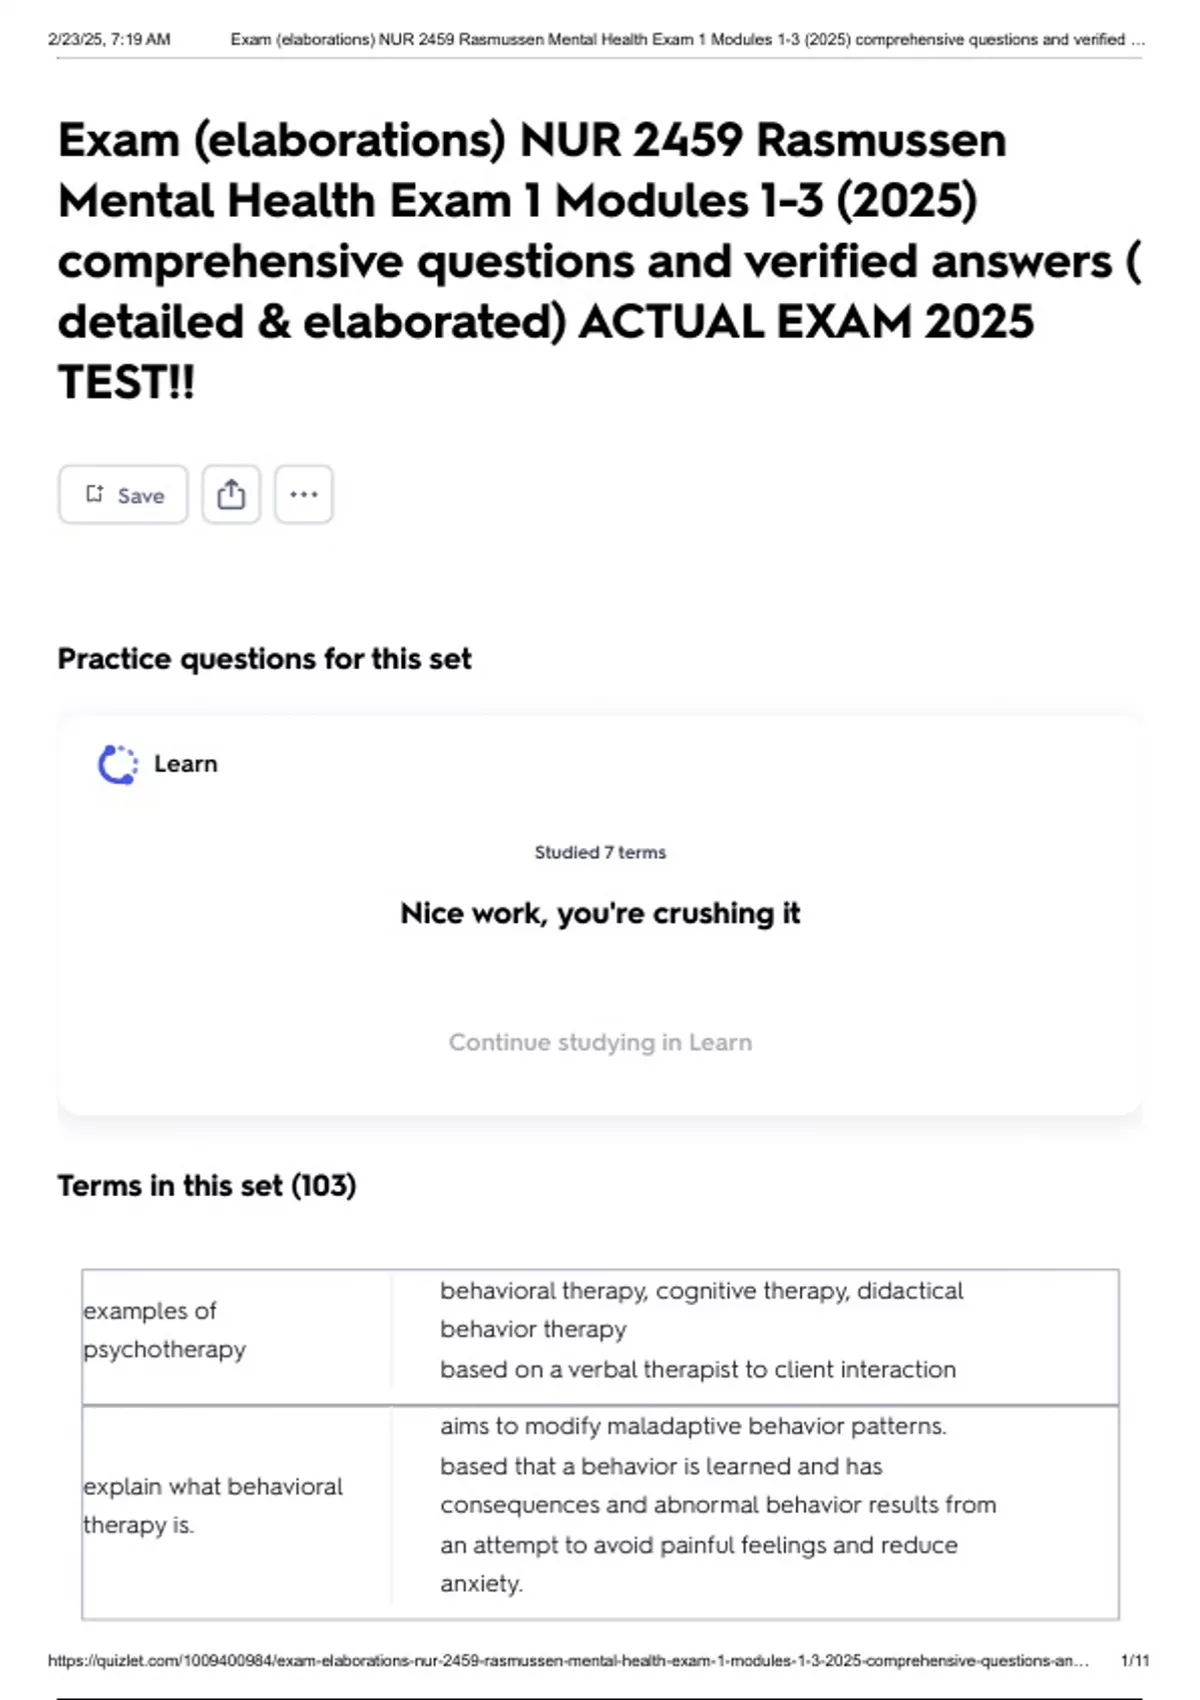The image size is (1200, 1700).
Task: Click the 2/23/25 7:19 AM timestamp
Action: coord(109,40)
